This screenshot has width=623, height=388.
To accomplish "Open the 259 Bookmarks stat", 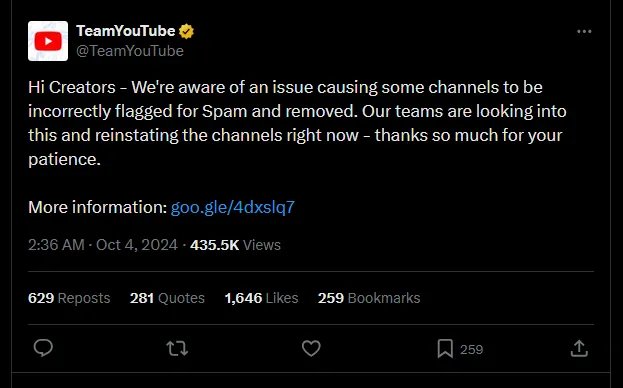I will click(x=369, y=298).
